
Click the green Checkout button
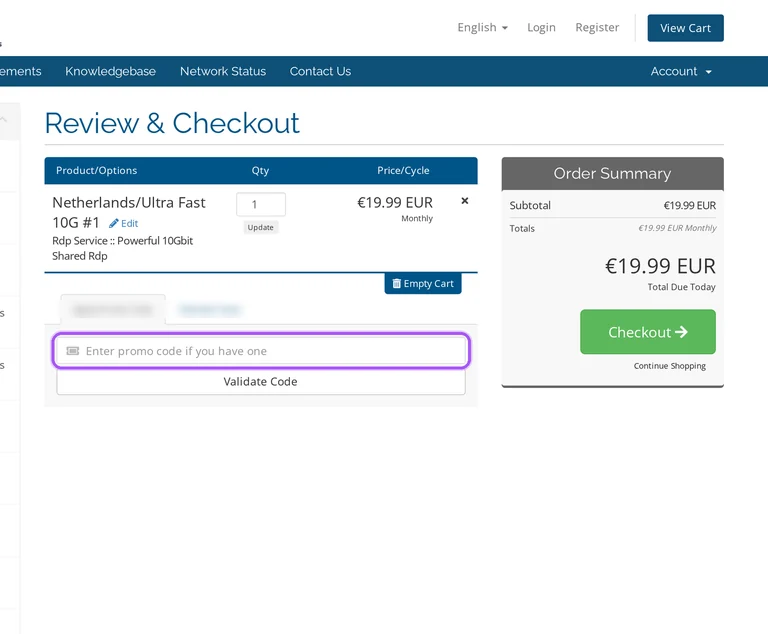[648, 332]
